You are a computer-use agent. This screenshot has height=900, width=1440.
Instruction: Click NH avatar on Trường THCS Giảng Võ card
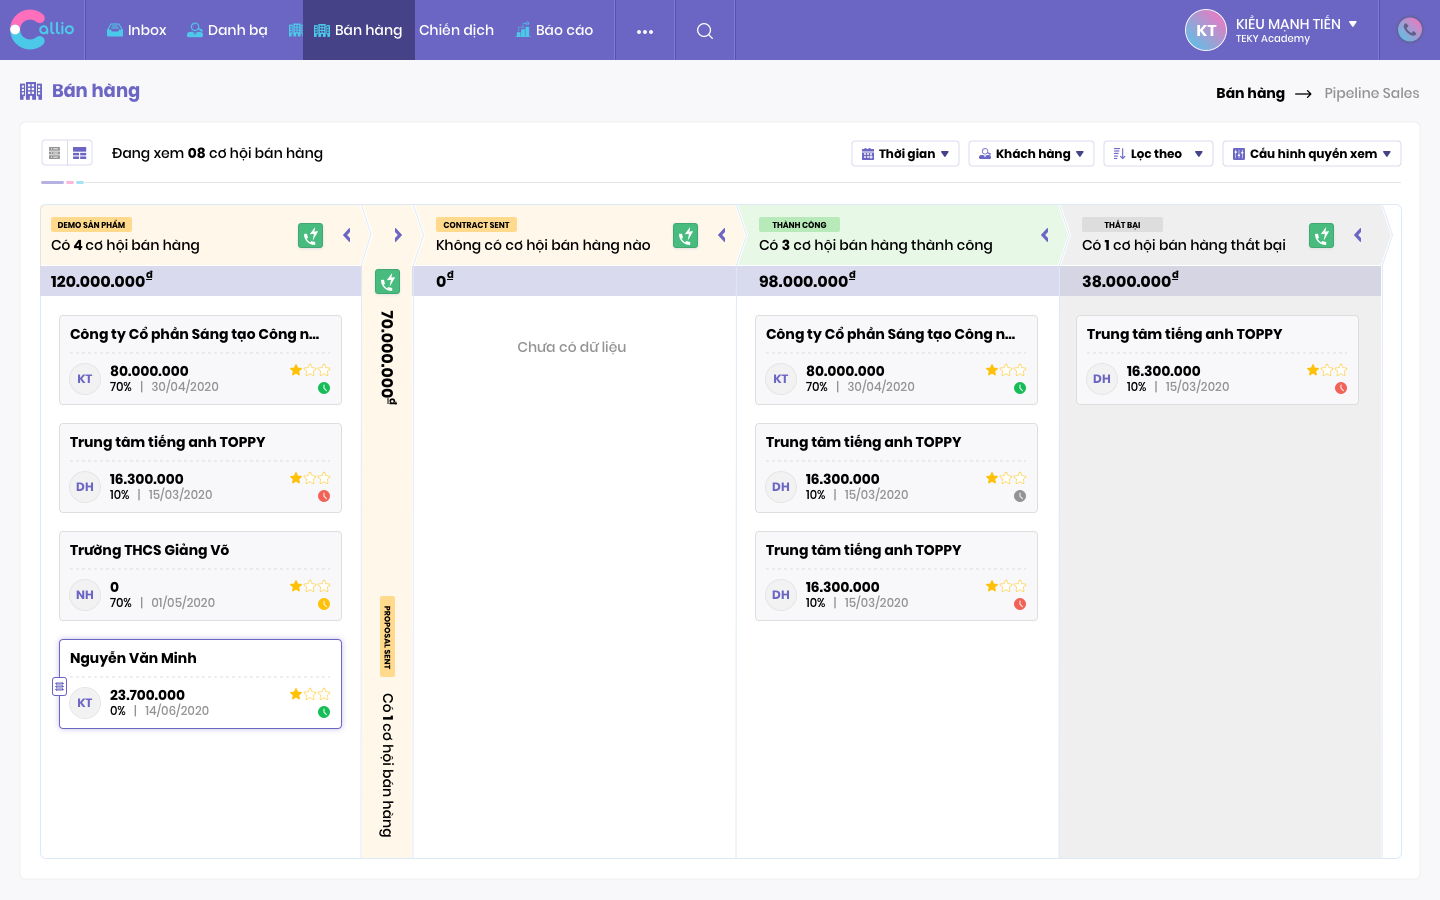click(x=85, y=595)
